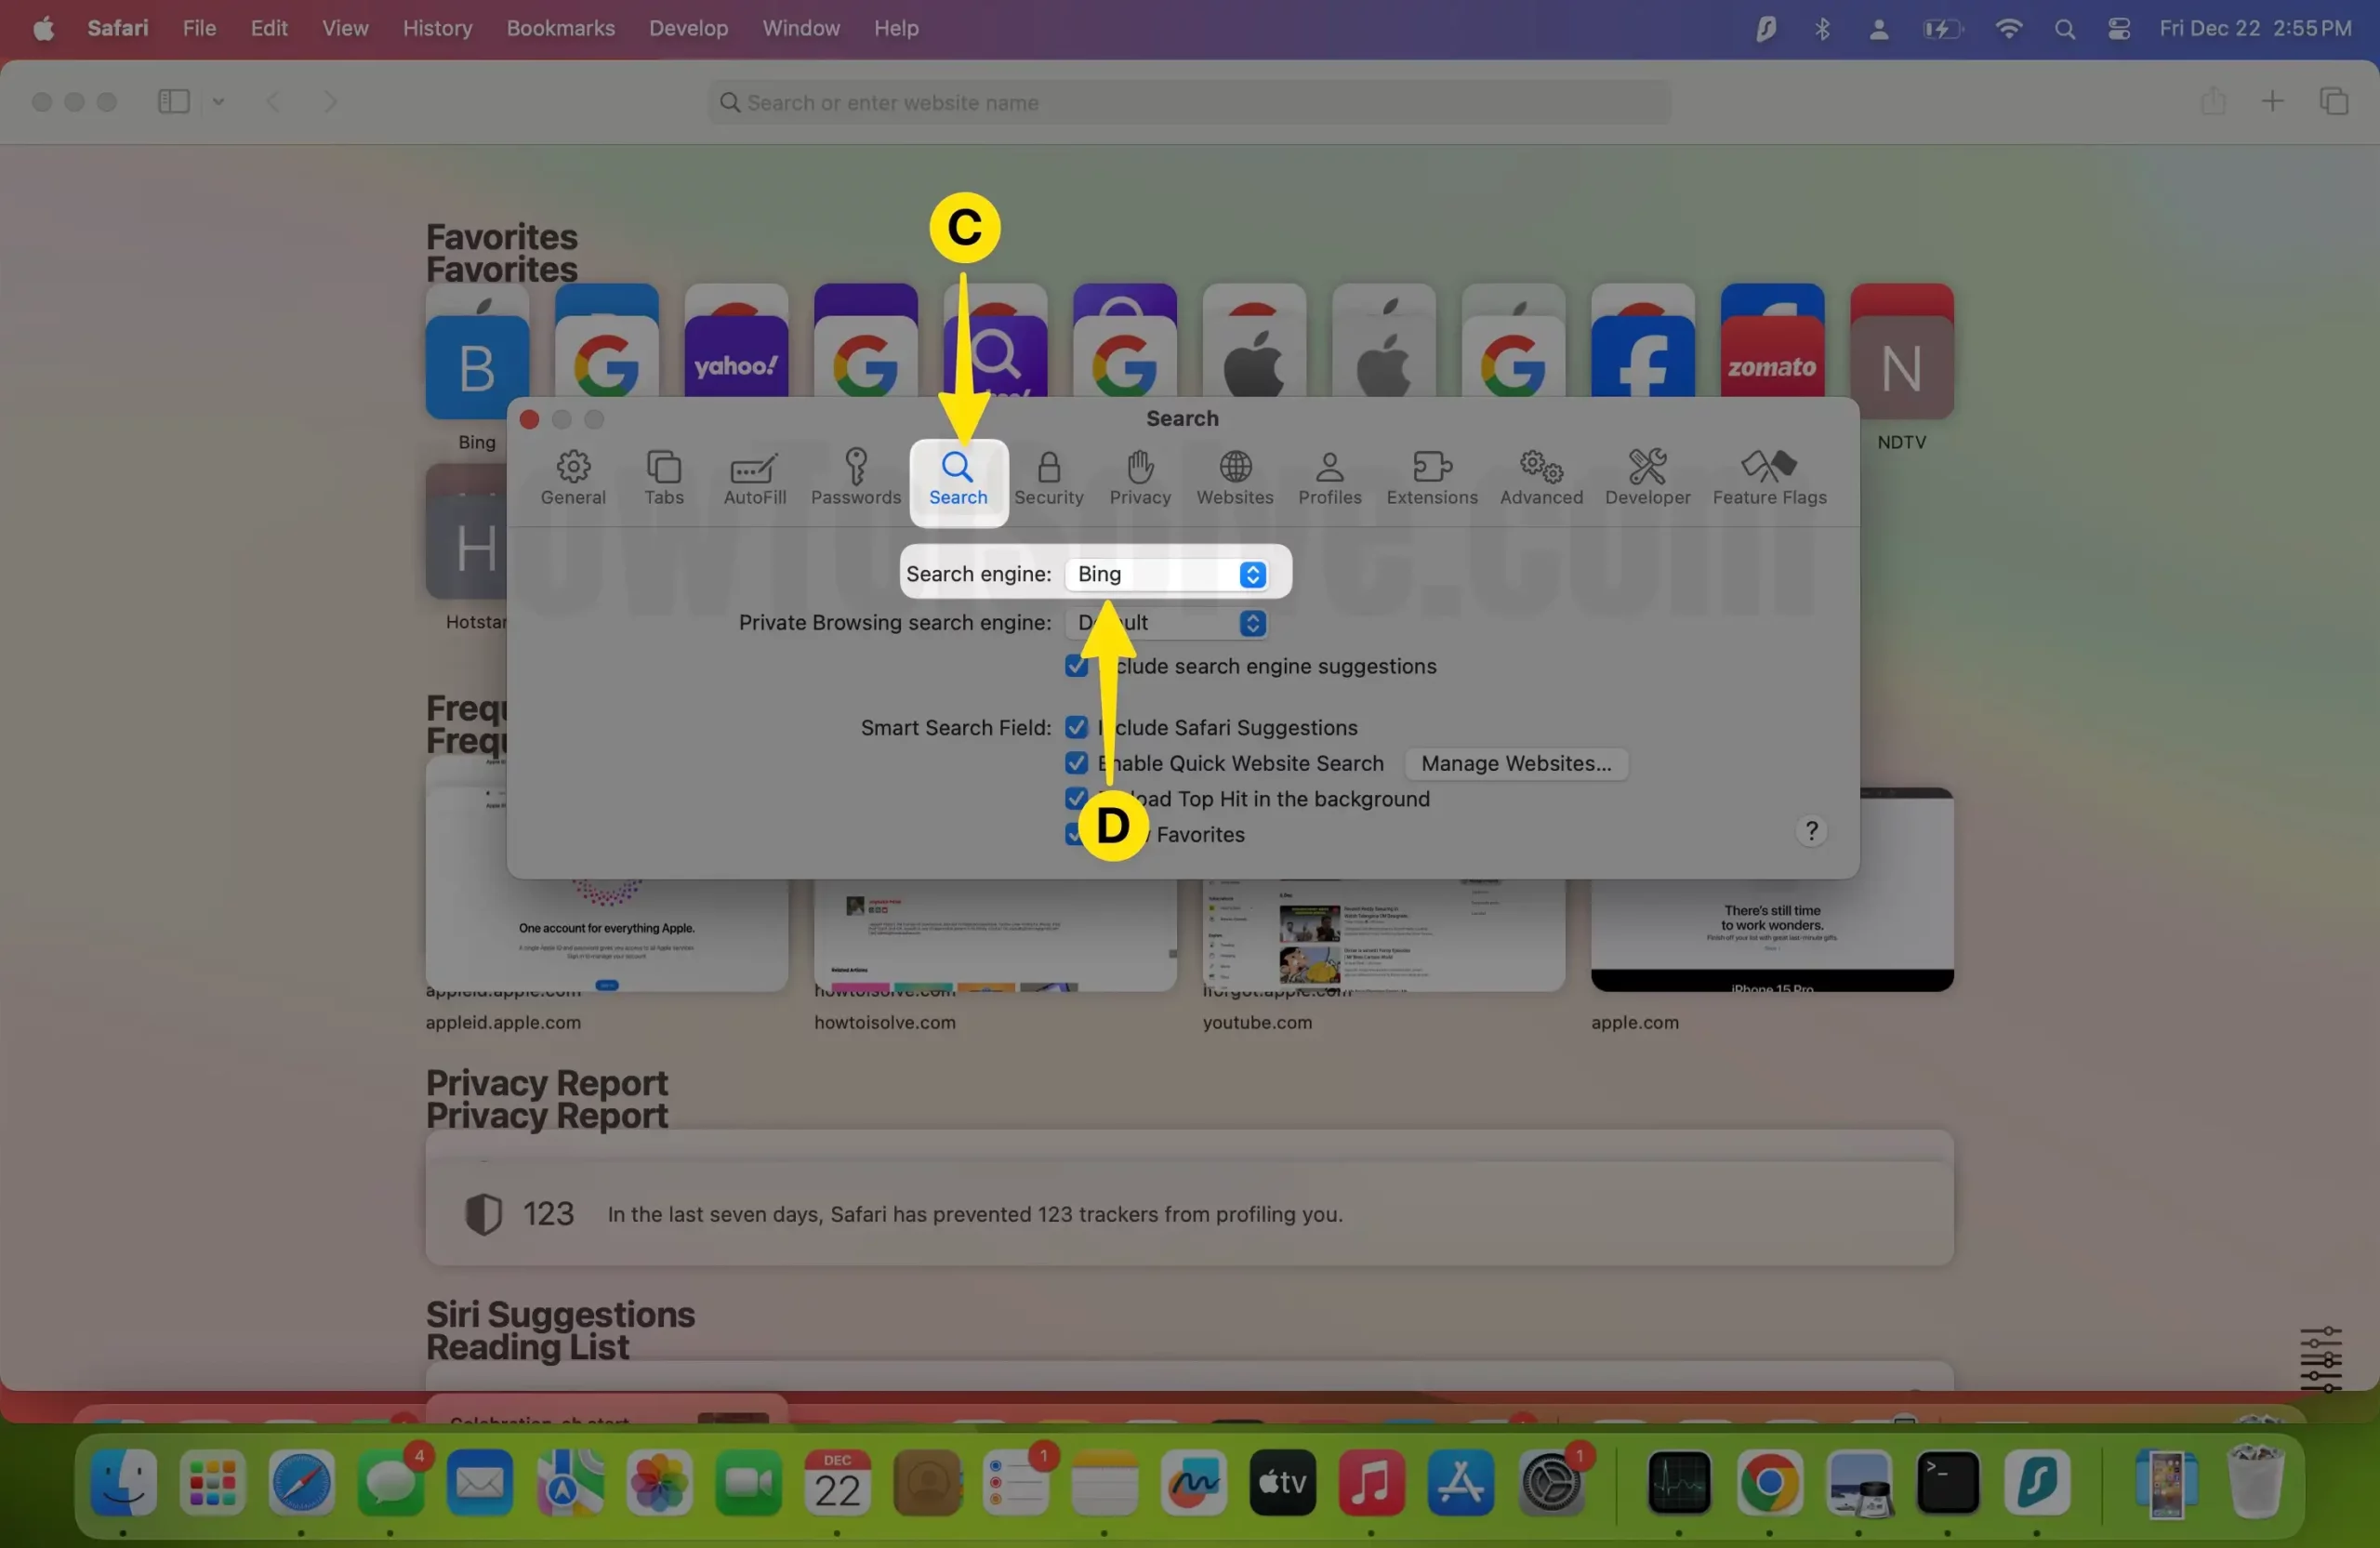Click the Wi-Fi status icon
The image size is (2380, 1548).
(x=2007, y=28)
